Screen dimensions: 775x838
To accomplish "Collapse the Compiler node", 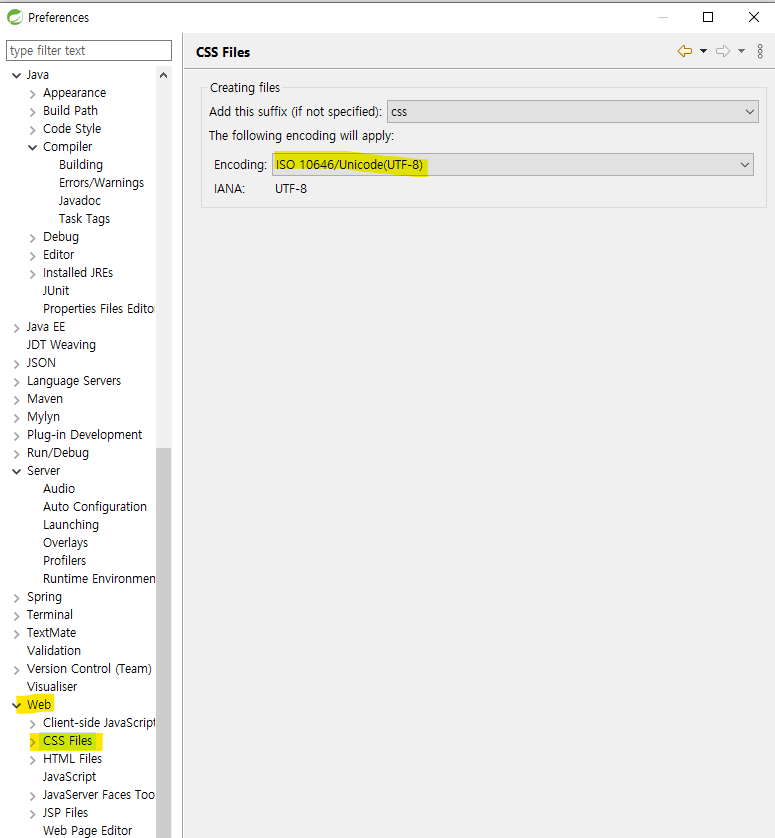I will click(x=33, y=148).
